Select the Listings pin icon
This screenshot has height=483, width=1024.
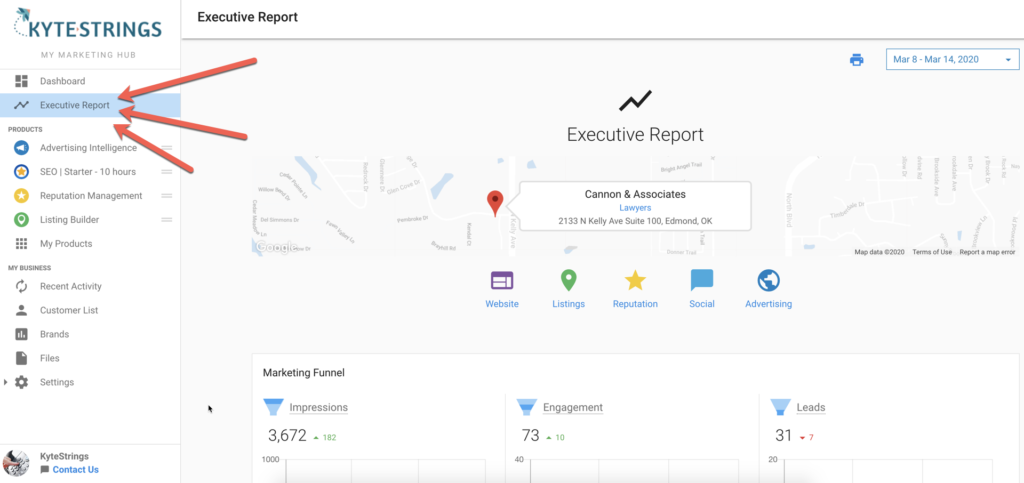pyautogui.click(x=568, y=281)
